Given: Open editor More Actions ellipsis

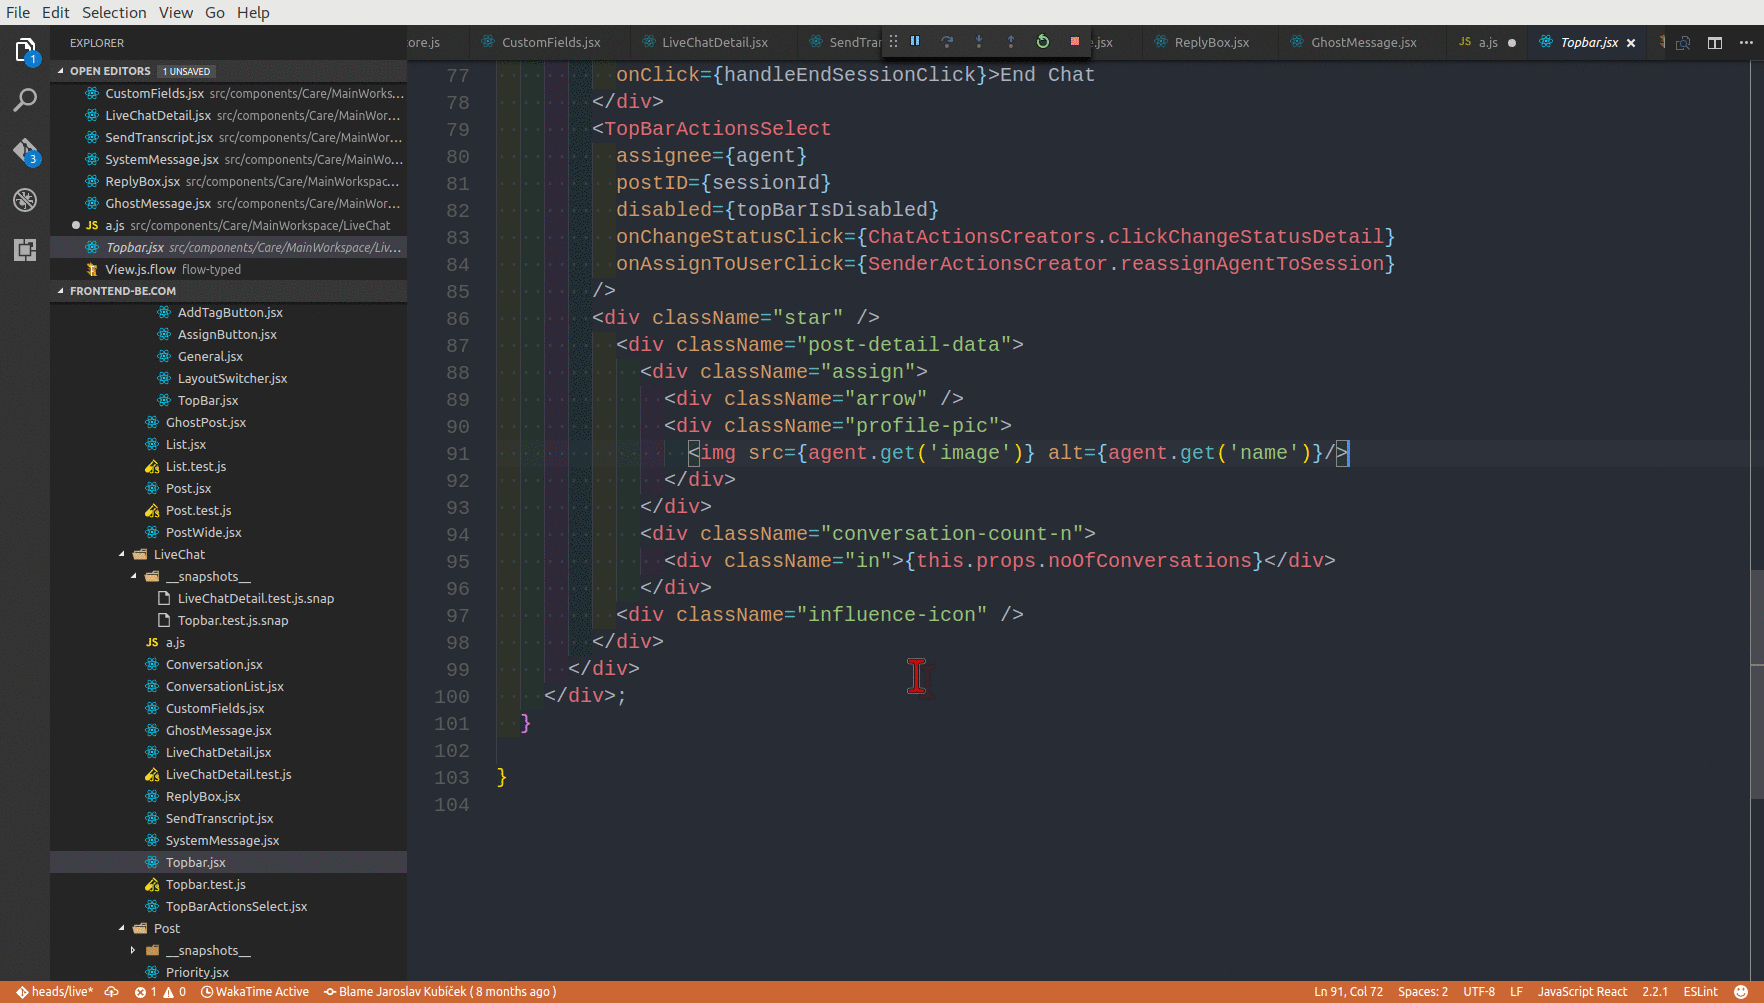Looking at the screenshot, I should (x=1746, y=42).
